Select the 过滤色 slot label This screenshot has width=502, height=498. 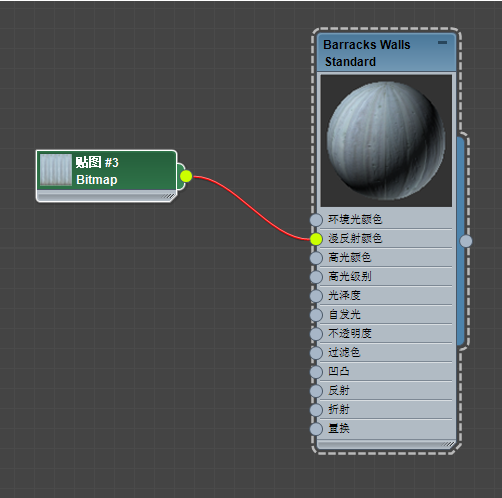coord(344,352)
